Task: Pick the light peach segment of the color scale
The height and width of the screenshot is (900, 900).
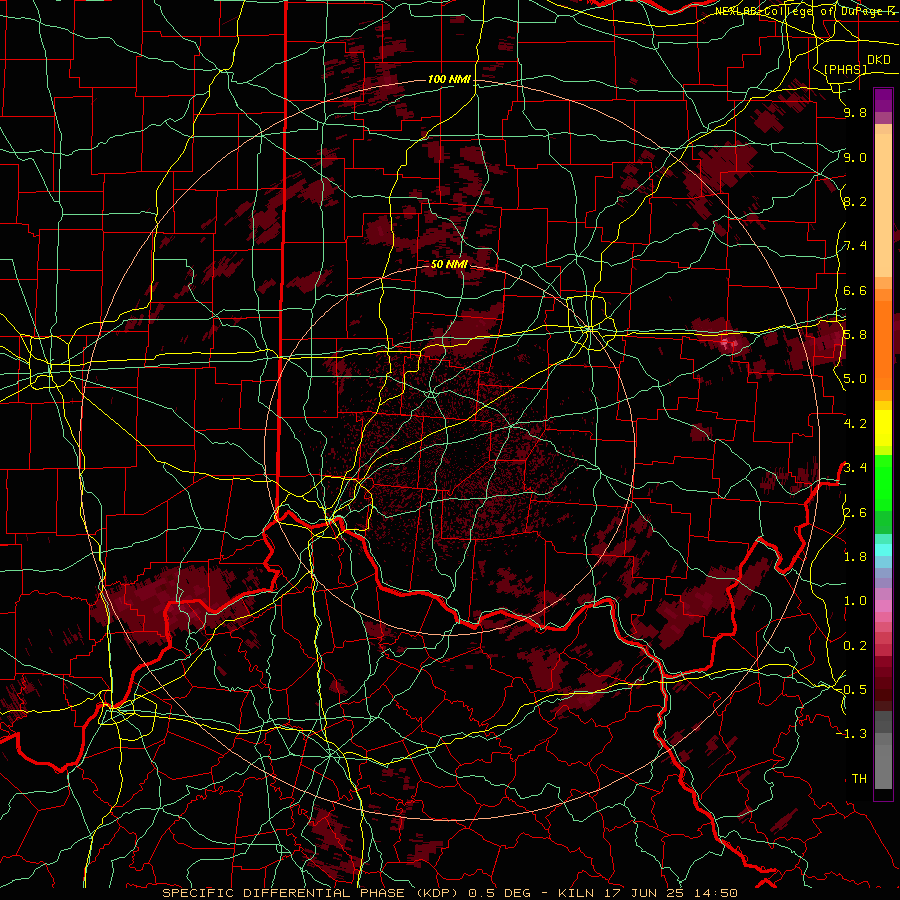Action: click(x=883, y=205)
